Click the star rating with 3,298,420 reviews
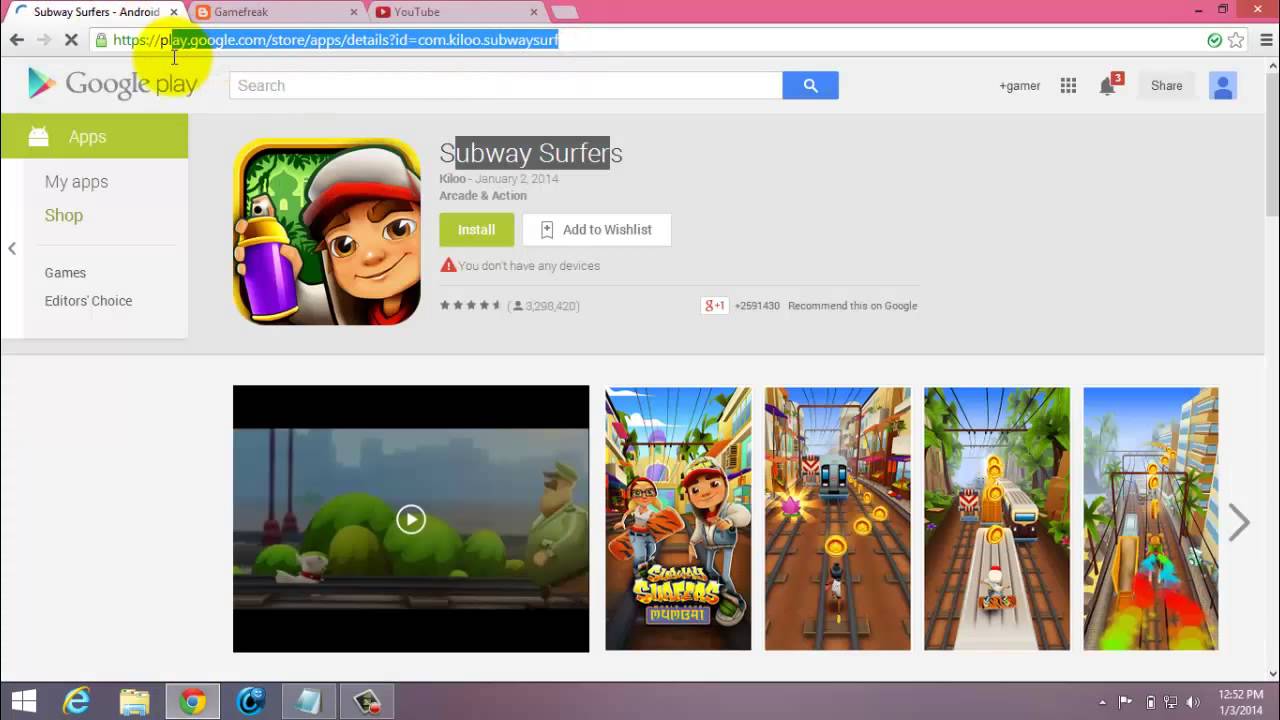1280x720 pixels. click(x=510, y=305)
